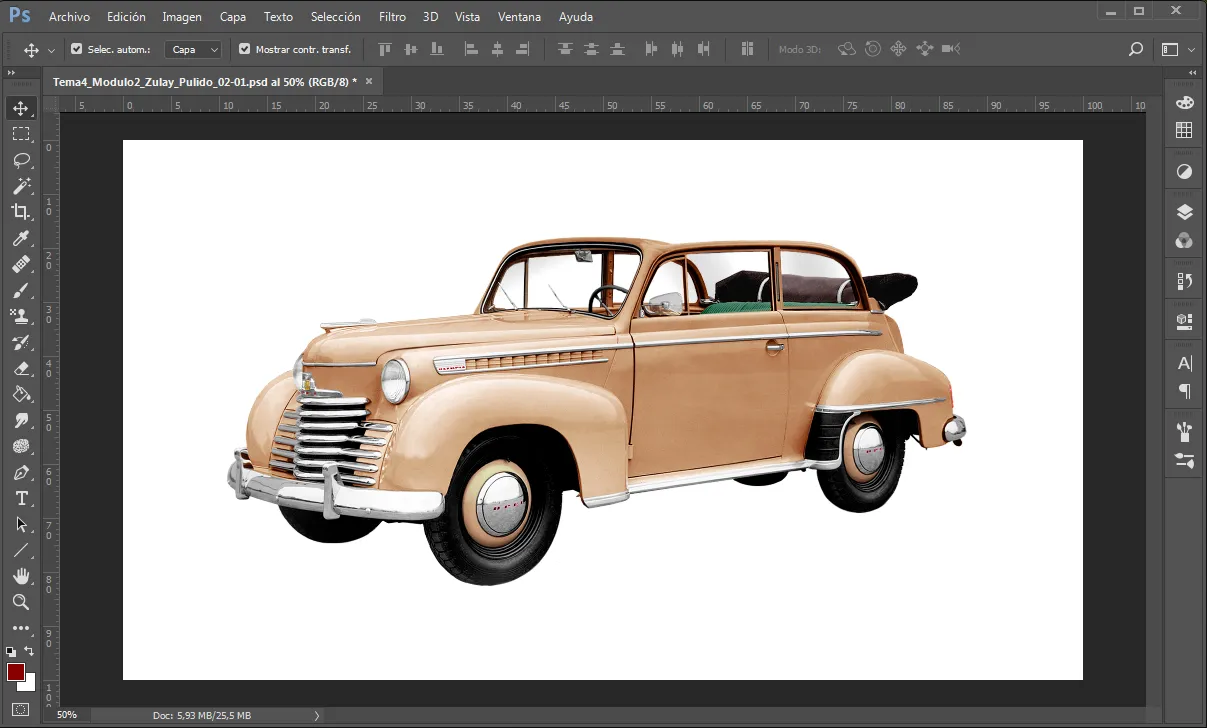Select the Clone Stamp tool
This screenshot has width=1207, height=728.
tap(21, 316)
